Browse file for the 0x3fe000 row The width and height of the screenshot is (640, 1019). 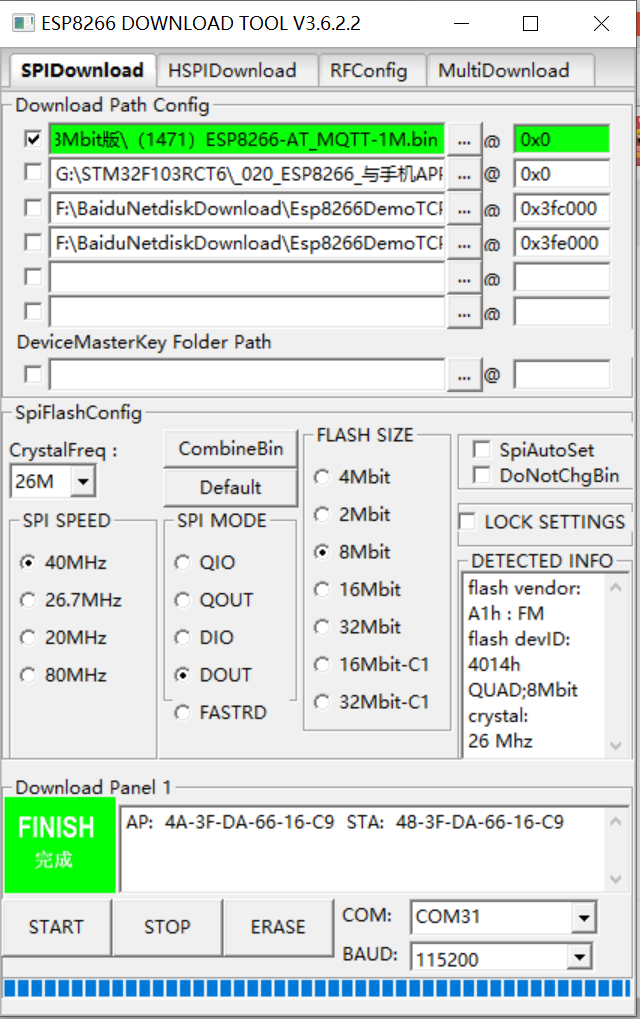(x=464, y=243)
